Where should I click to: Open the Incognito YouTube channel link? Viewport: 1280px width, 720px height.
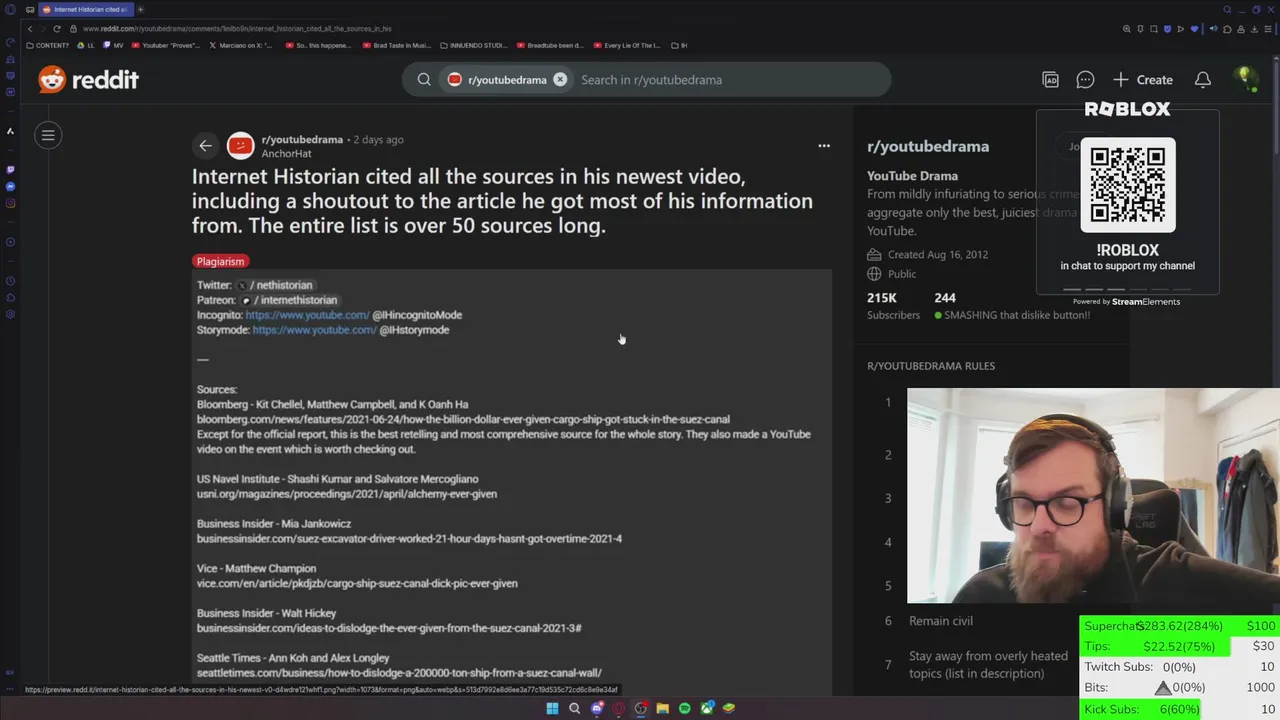[307, 315]
